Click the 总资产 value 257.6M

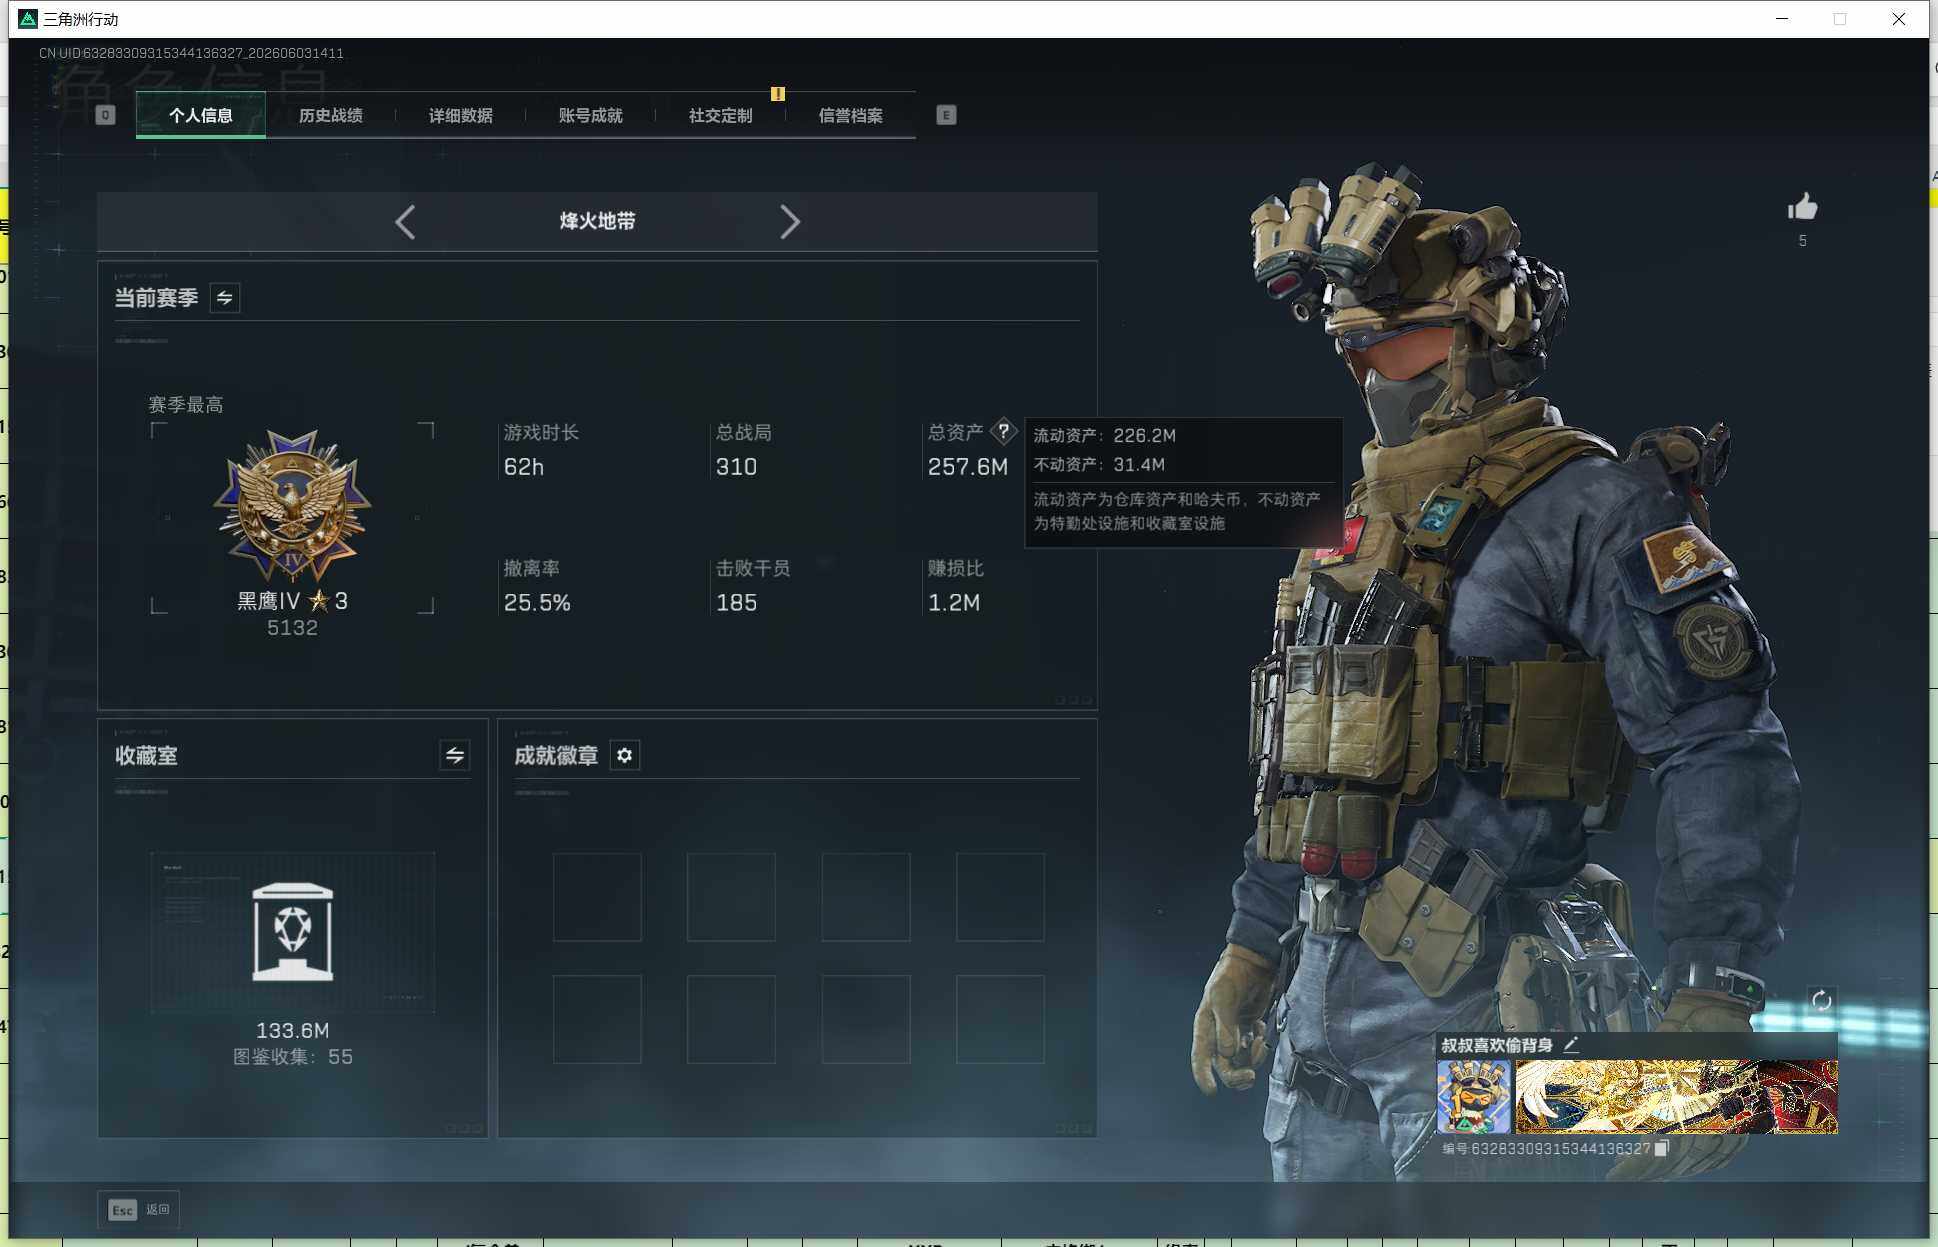pyautogui.click(x=967, y=467)
